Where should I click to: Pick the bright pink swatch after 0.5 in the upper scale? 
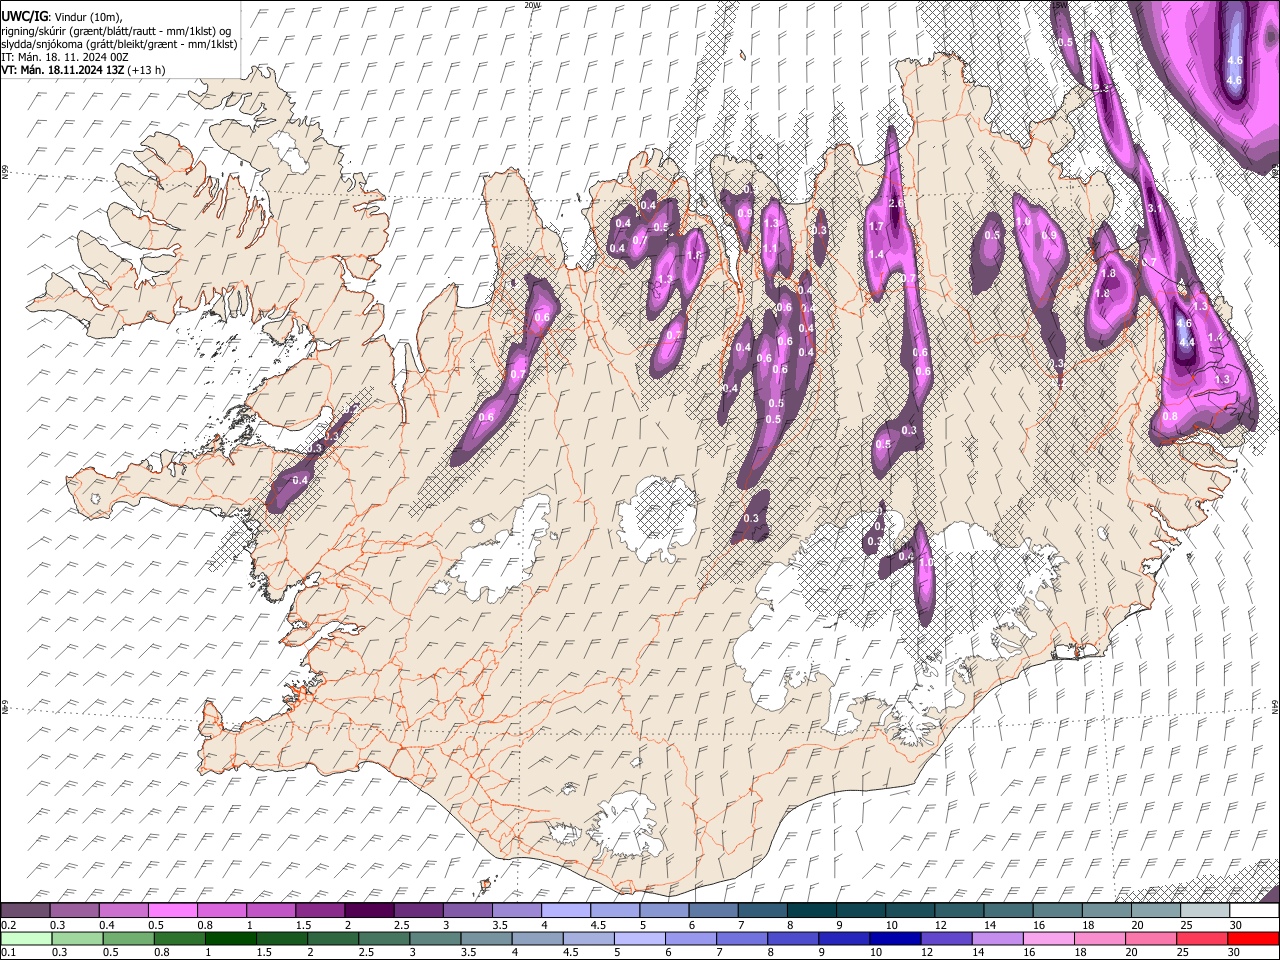pyautogui.click(x=172, y=910)
